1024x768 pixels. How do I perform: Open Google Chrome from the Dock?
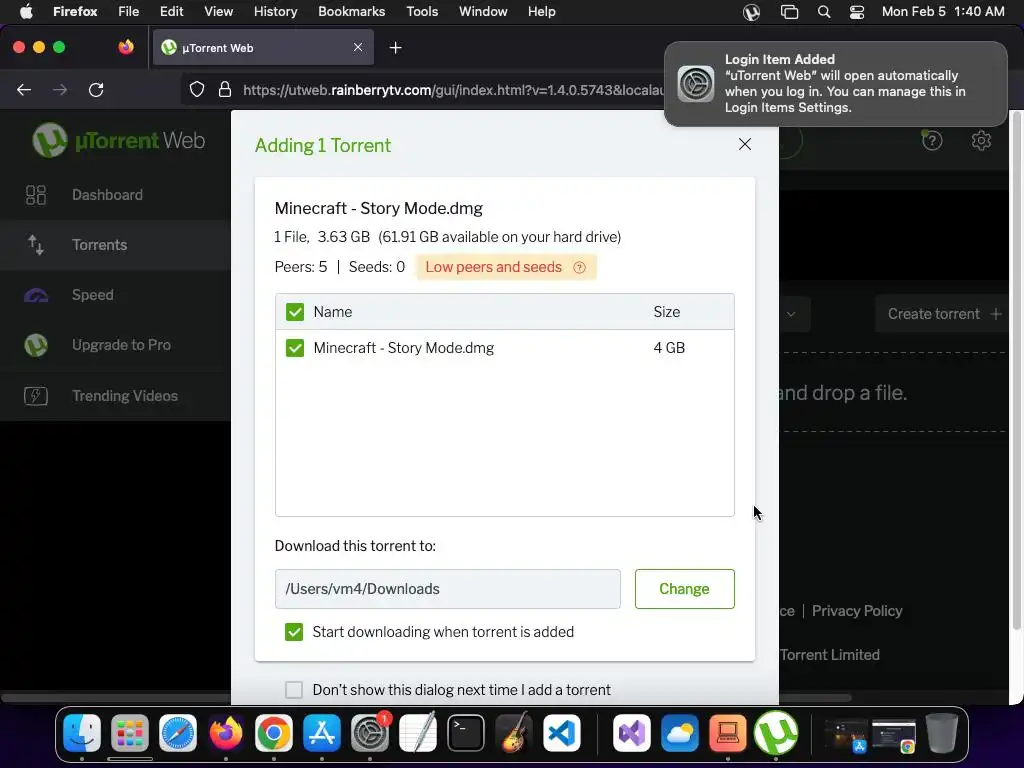pos(274,733)
